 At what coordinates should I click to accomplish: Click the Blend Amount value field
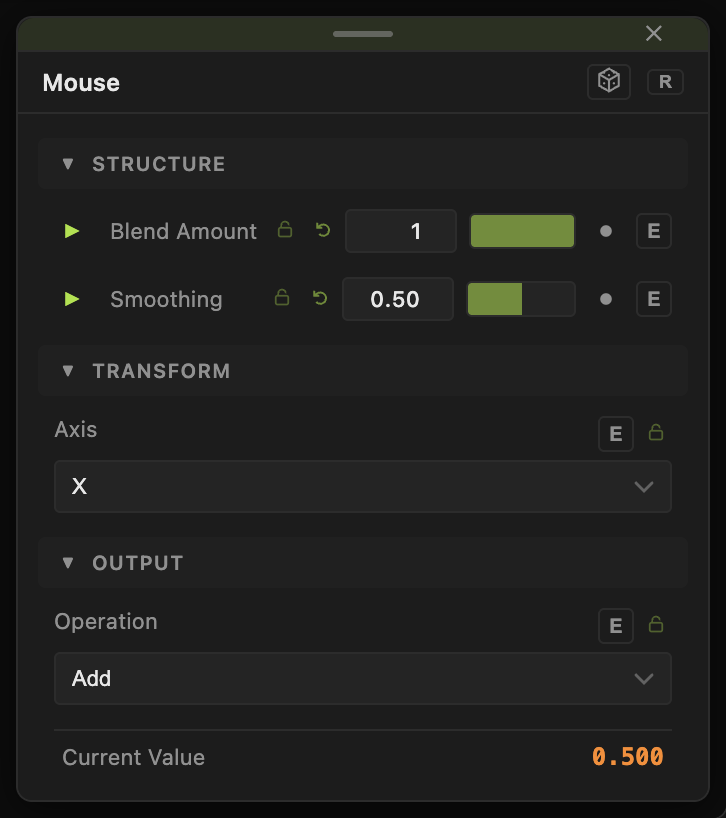click(401, 231)
